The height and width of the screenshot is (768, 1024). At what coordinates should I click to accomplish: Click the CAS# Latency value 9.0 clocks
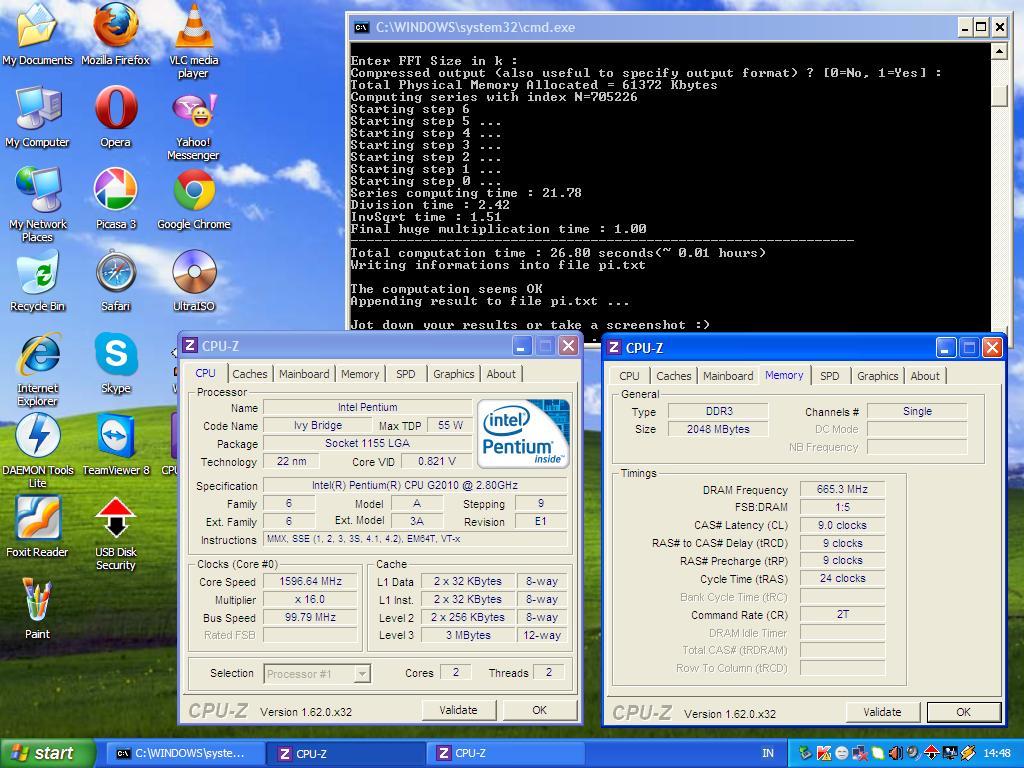click(842, 525)
